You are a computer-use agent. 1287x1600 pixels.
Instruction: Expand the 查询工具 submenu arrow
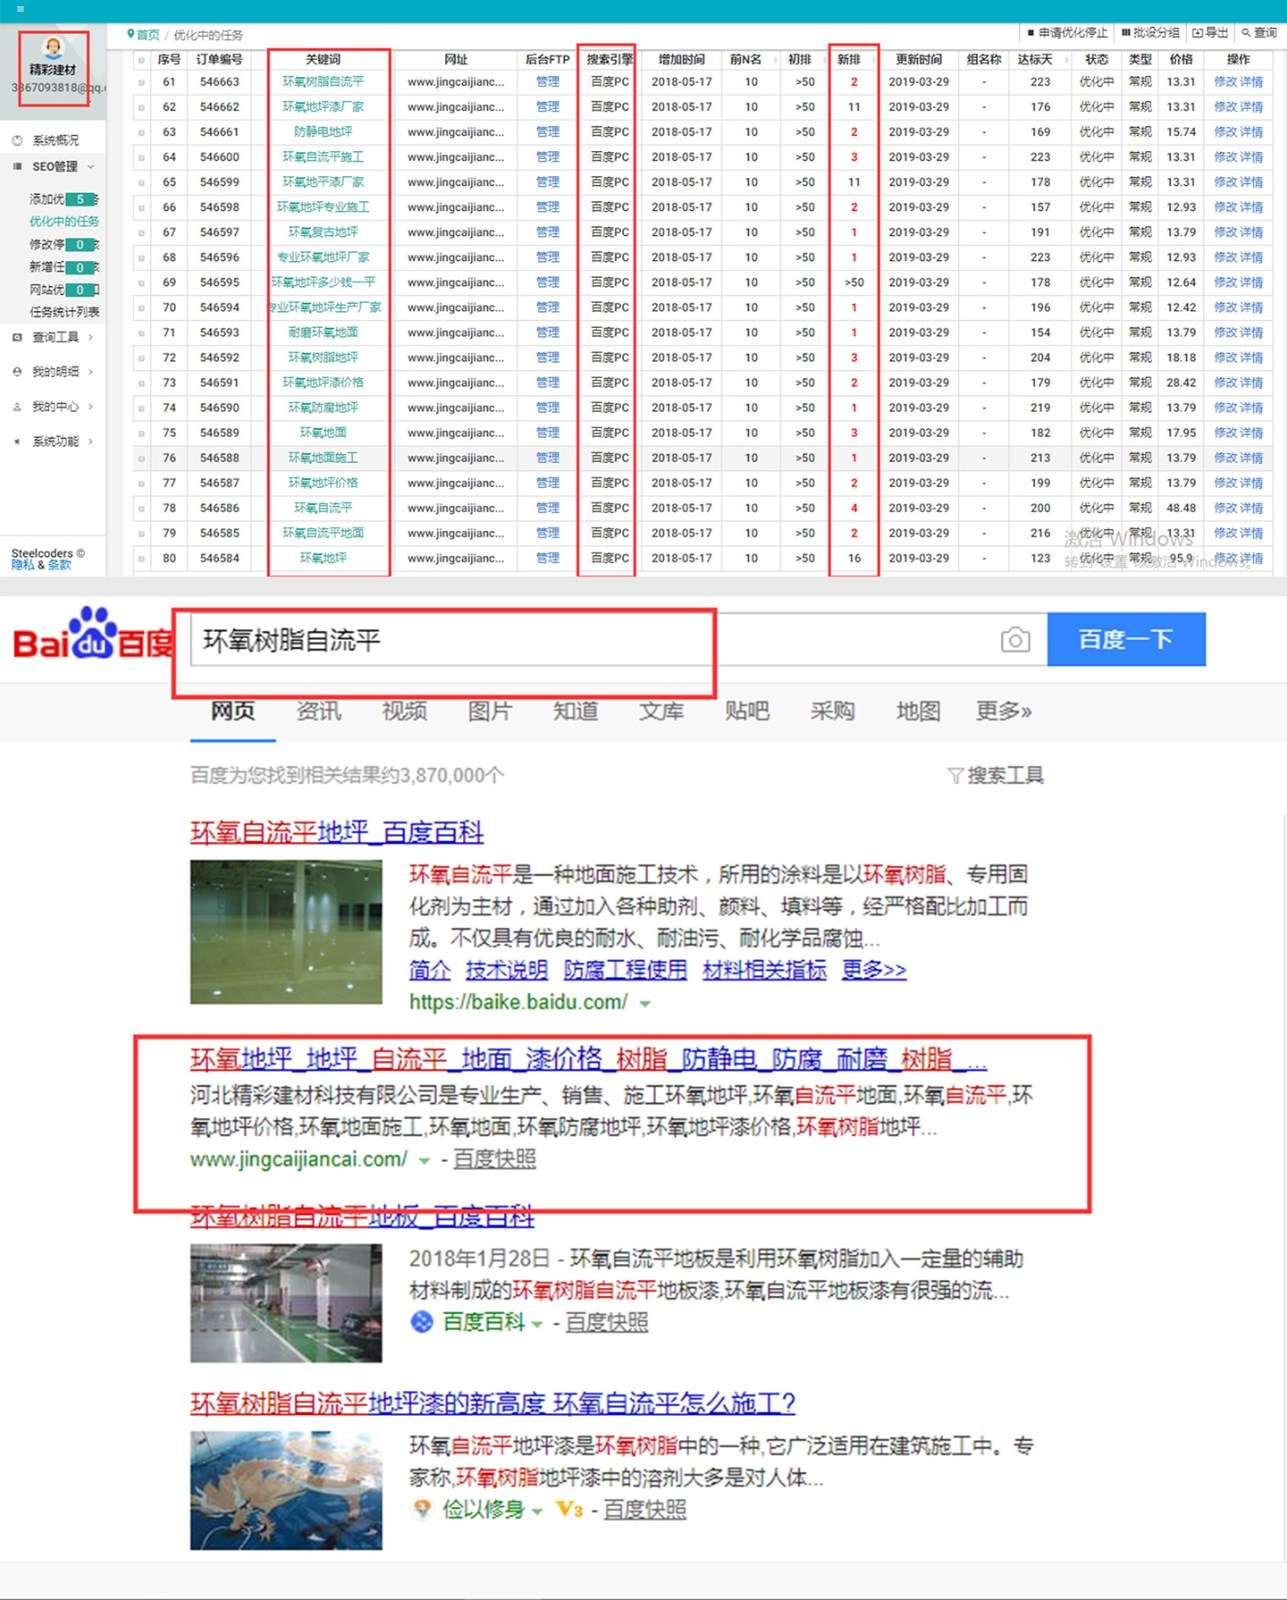91,338
